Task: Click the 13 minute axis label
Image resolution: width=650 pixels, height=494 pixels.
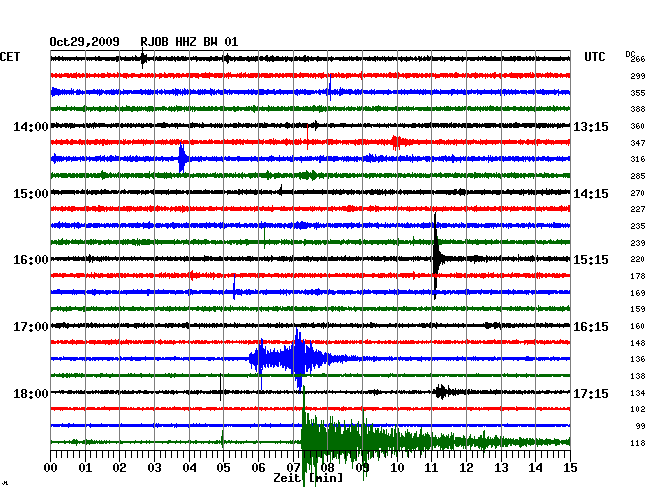Action: point(501,468)
